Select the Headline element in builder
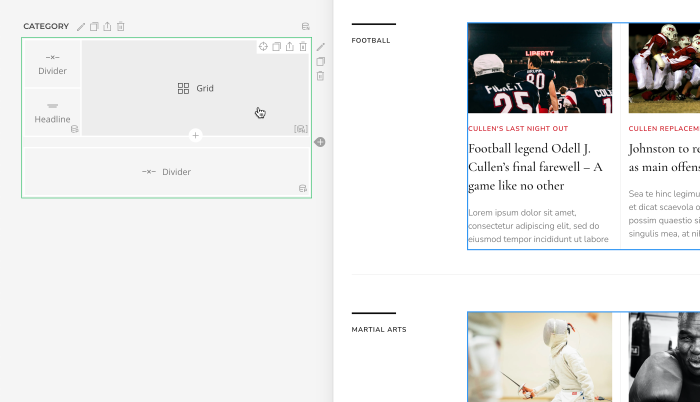Viewport: 700px width, 402px height. [52, 112]
